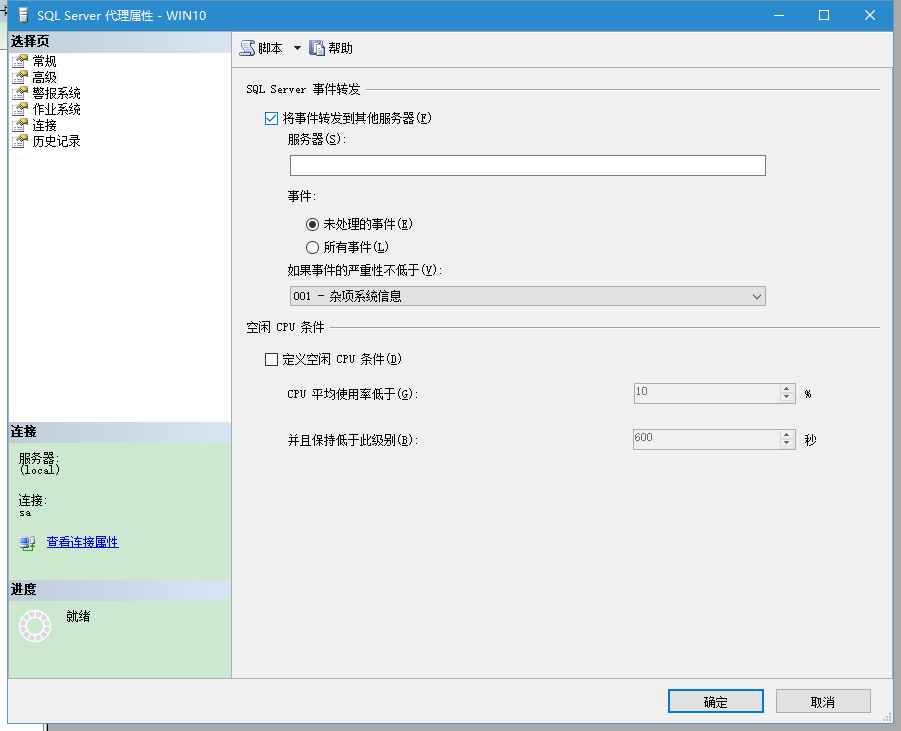Click the 服务器 text input field
901x731 pixels.
(x=527, y=166)
